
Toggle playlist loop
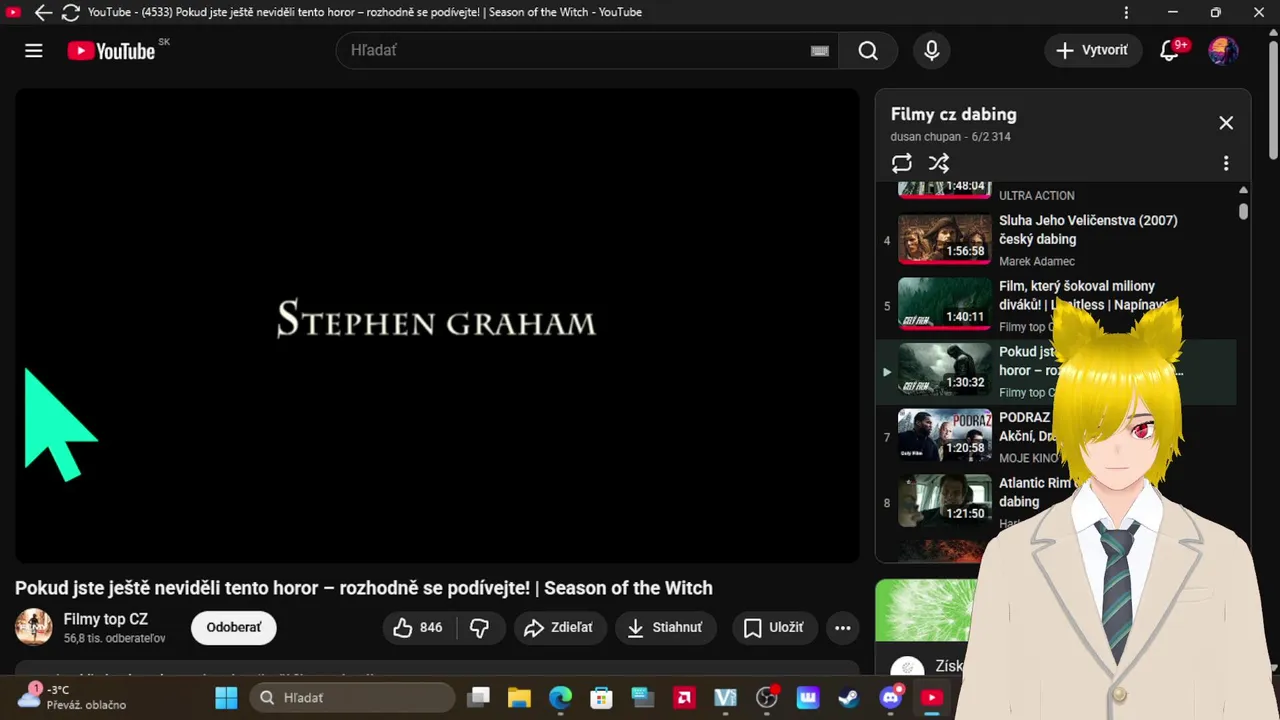pyautogui.click(x=902, y=163)
